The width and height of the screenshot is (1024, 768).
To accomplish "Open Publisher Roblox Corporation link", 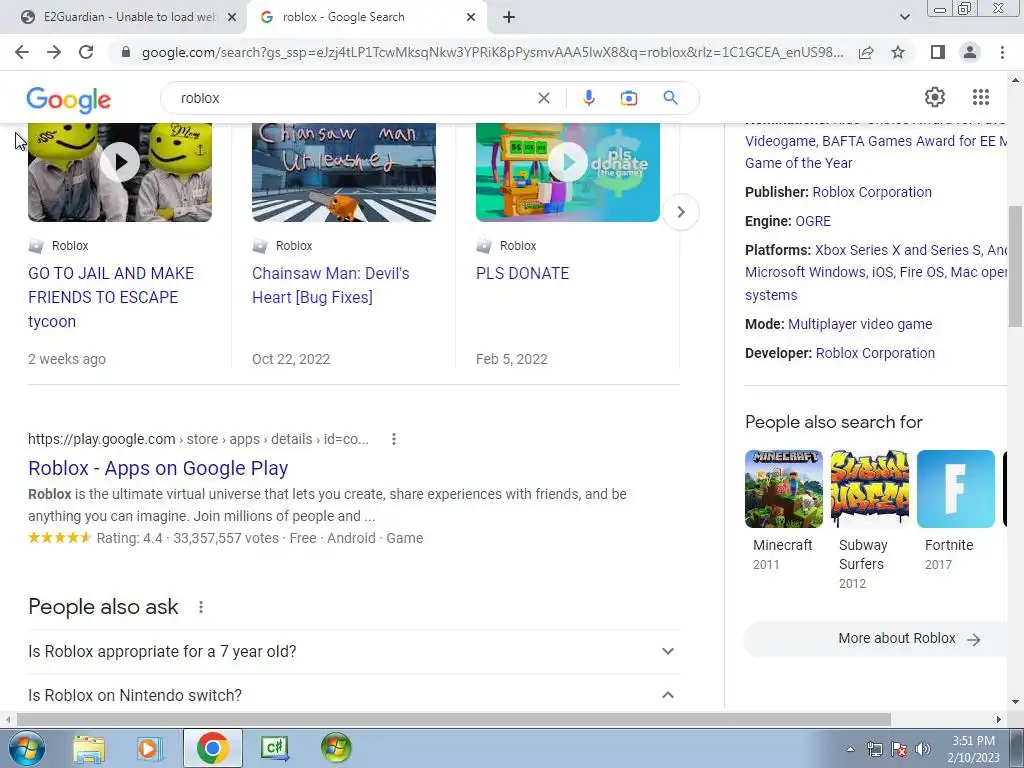I will coord(872,192).
